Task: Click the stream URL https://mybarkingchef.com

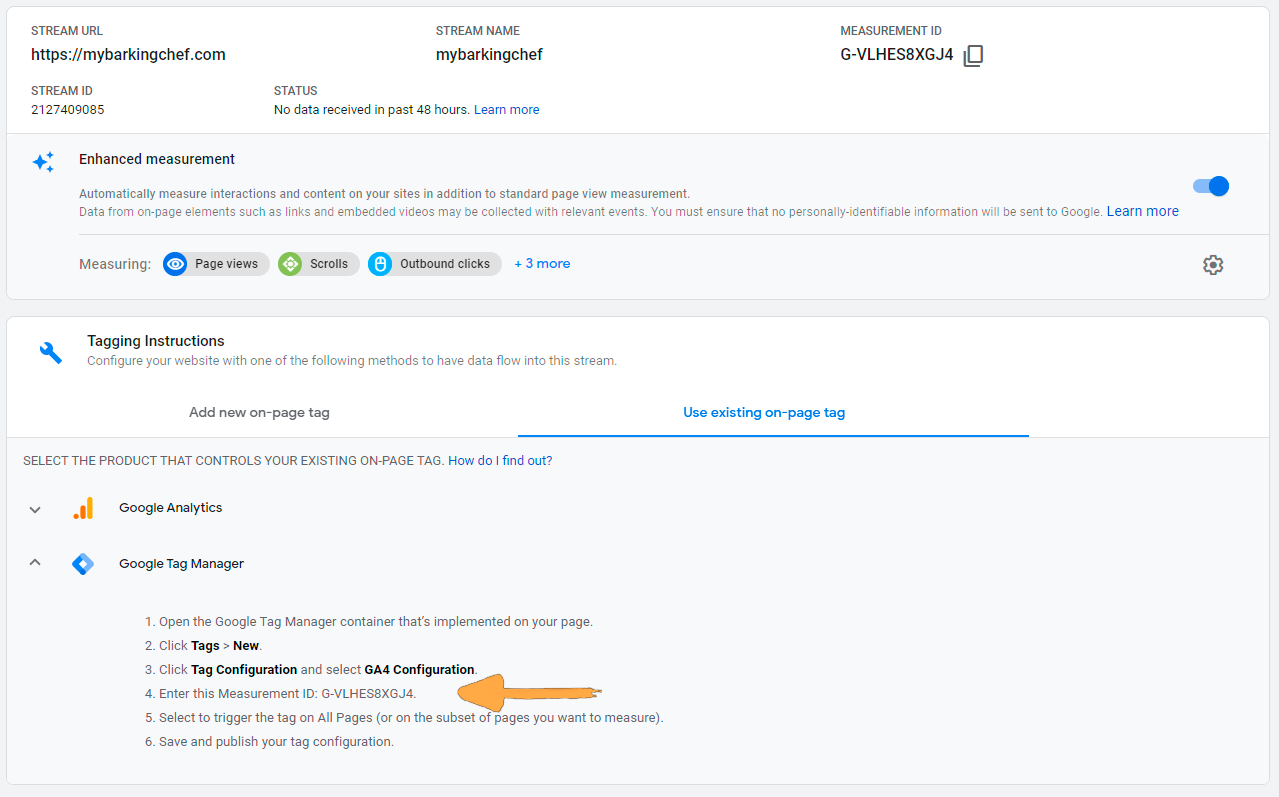Action: pos(128,55)
